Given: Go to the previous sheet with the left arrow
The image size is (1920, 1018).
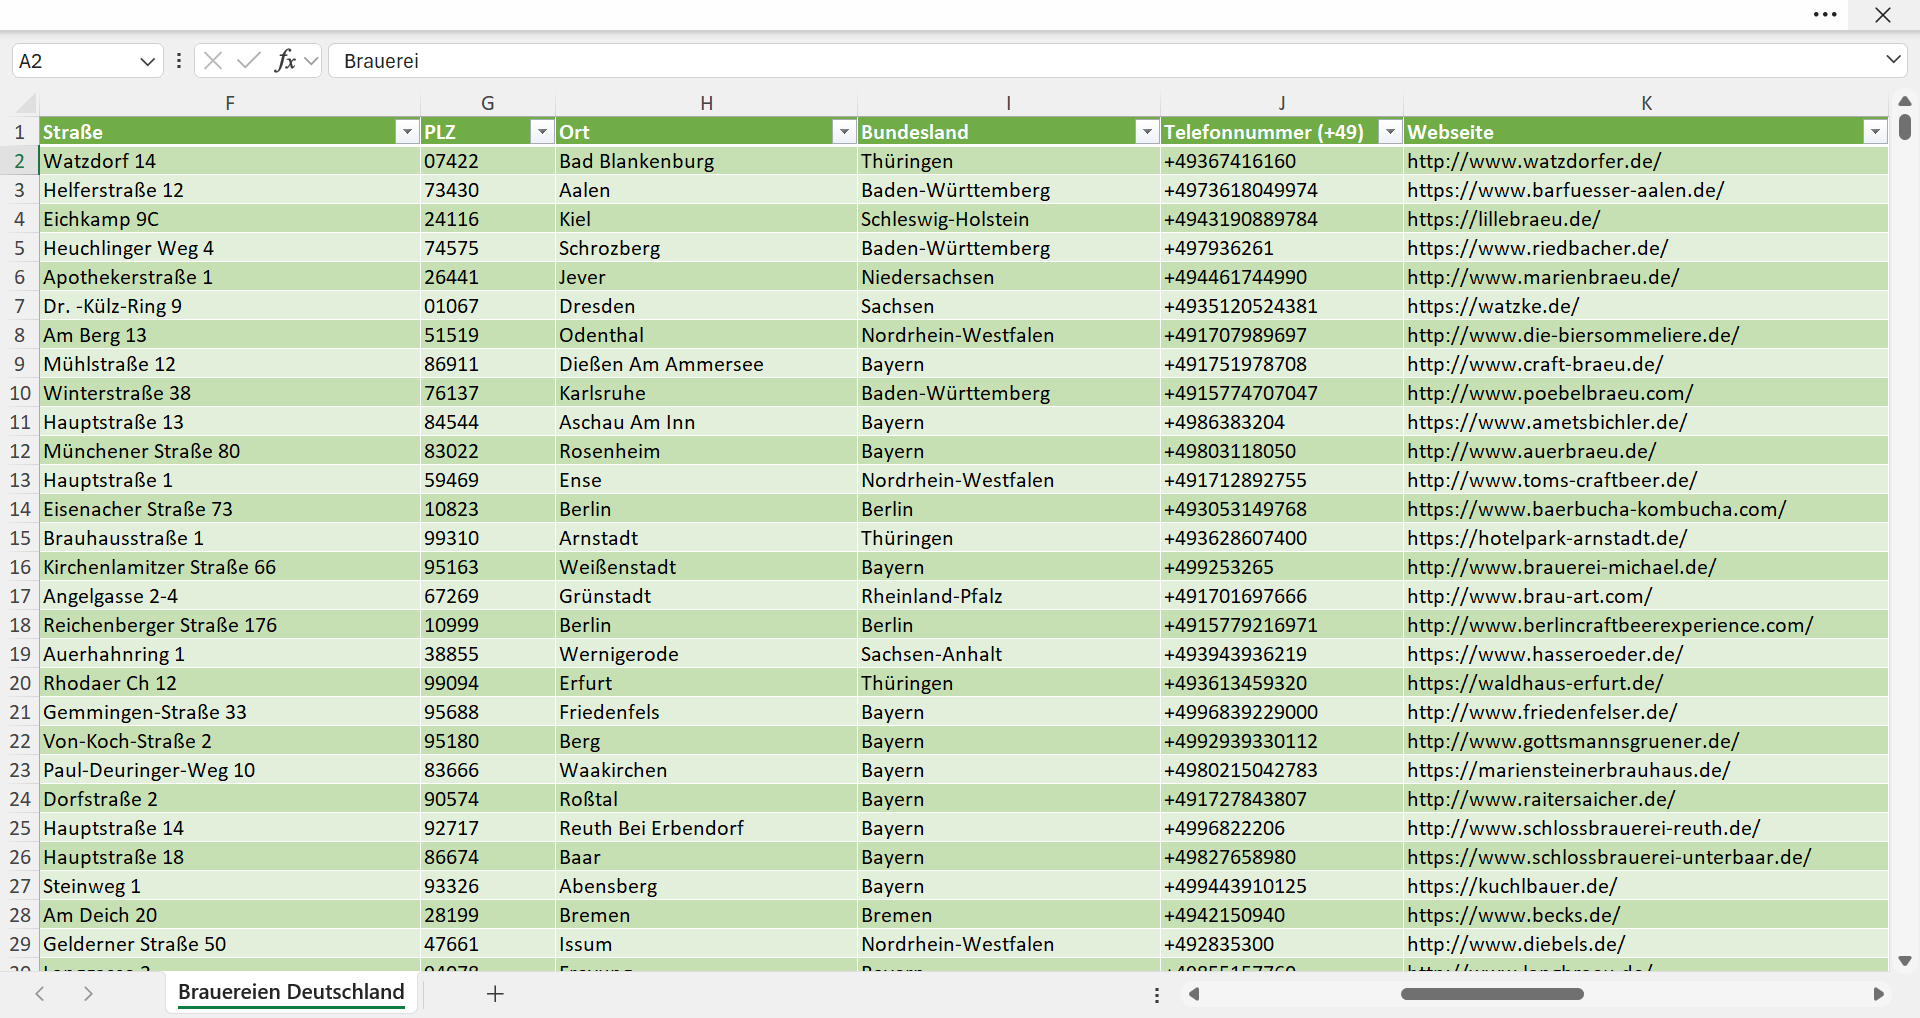Looking at the screenshot, I should (40, 994).
